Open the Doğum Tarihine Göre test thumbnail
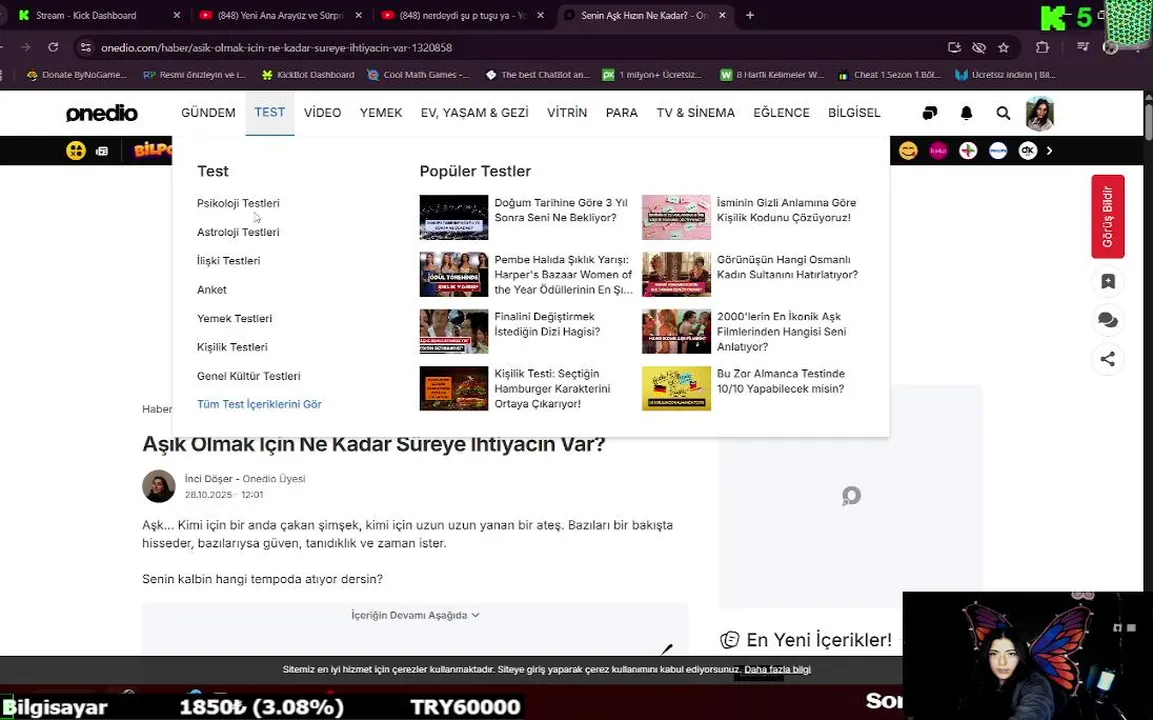 click(454, 217)
